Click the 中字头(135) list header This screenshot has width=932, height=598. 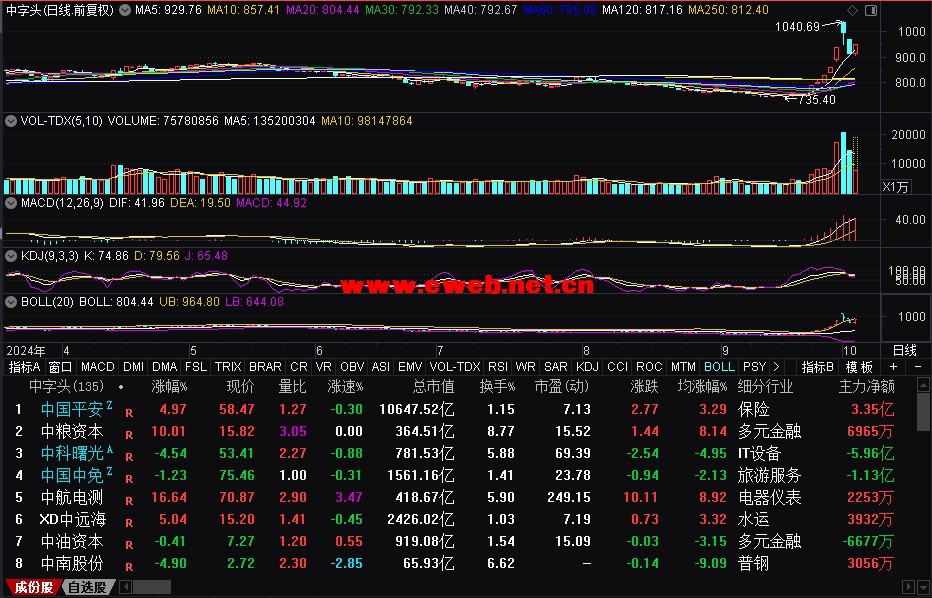tap(67, 387)
